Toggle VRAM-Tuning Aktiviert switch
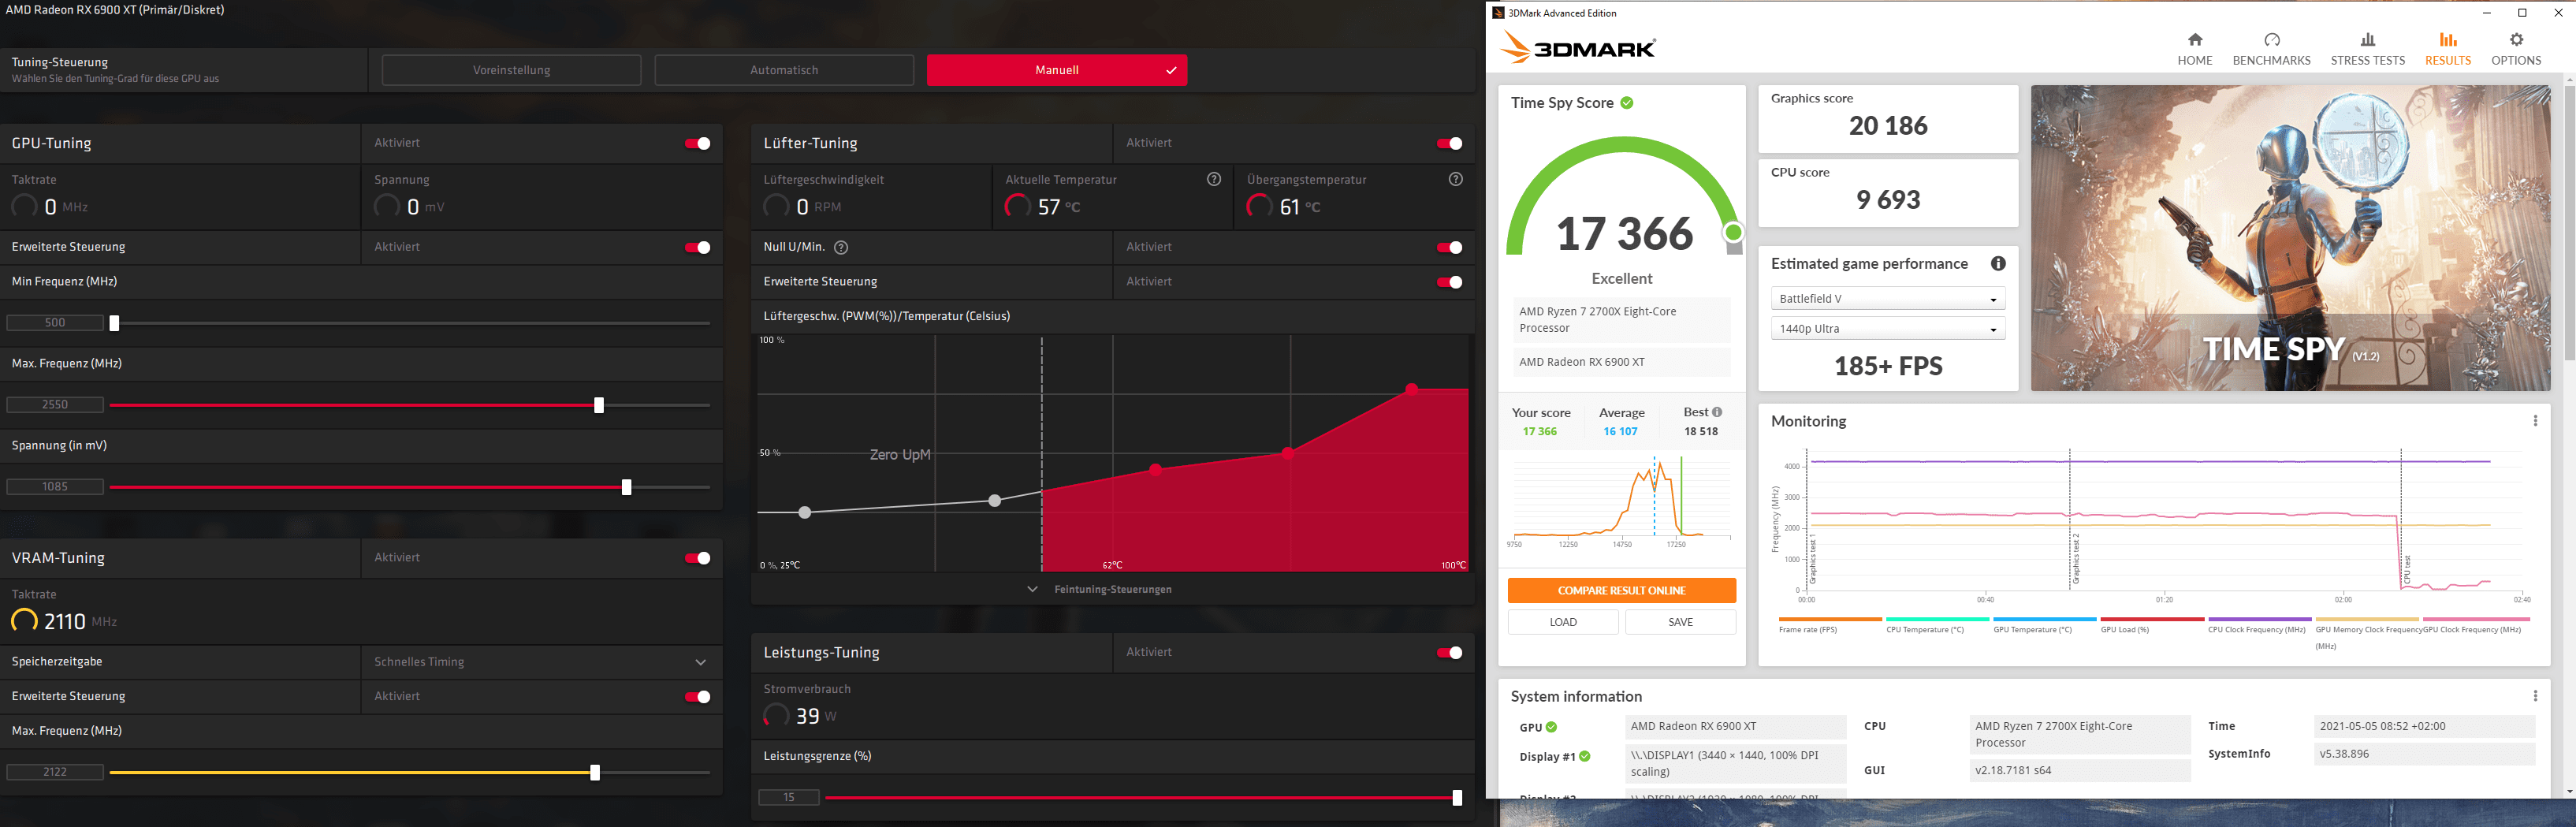The height and width of the screenshot is (827, 2576). [x=697, y=558]
